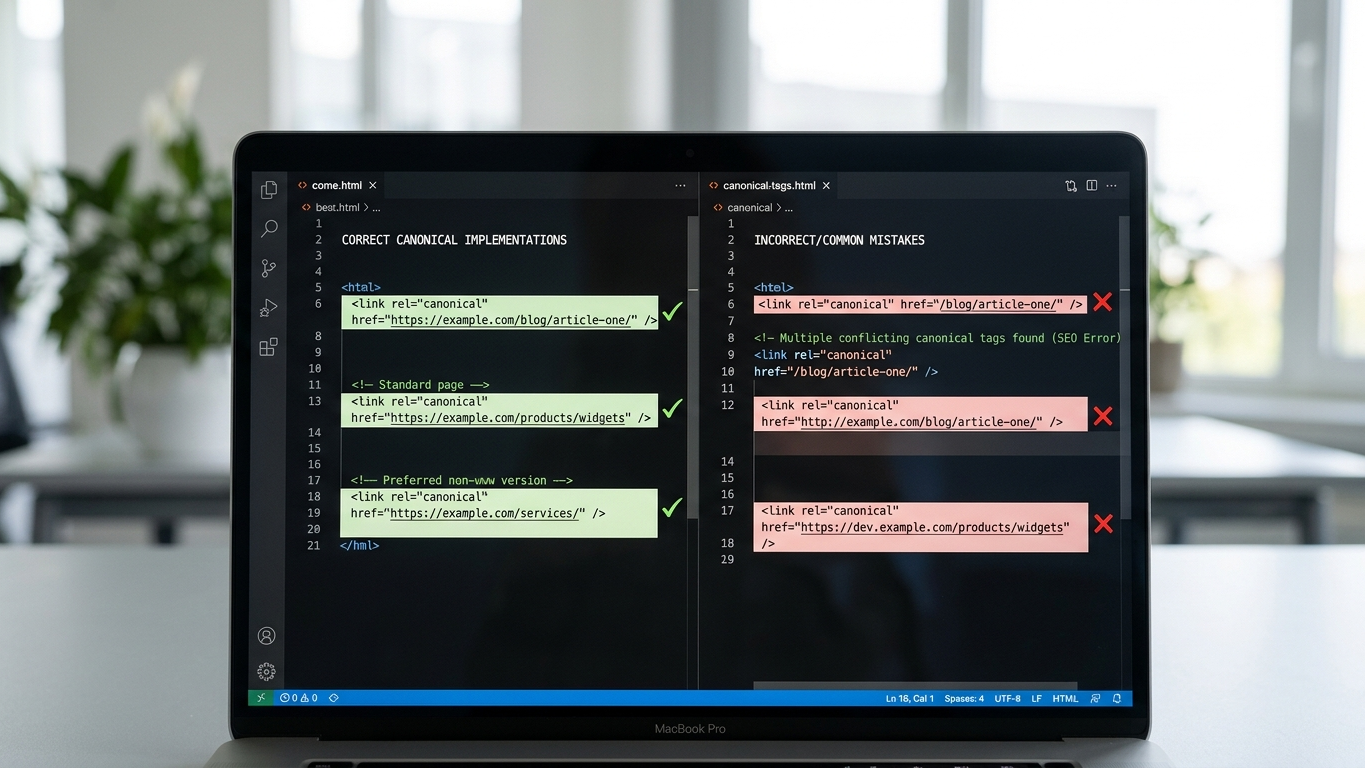Click heading CORRECT CANONICAL IMPLEMENTATIONS
The width and height of the screenshot is (1365, 768).
pyautogui.click(x=454, y=240)
